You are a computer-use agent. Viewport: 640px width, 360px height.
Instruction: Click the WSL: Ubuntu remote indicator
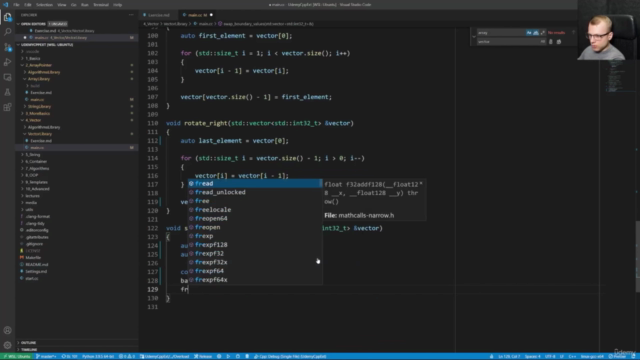(16, 356)
